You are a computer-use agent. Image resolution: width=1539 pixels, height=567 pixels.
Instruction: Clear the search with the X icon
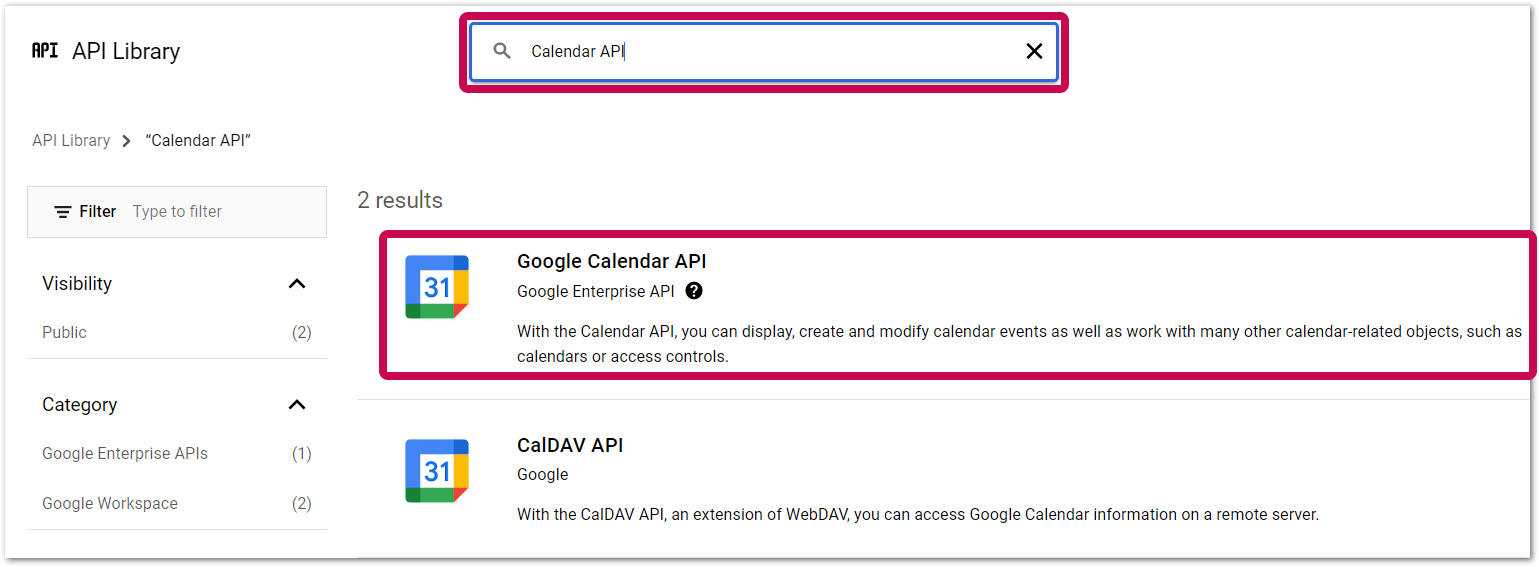[x=1034, y=51]
